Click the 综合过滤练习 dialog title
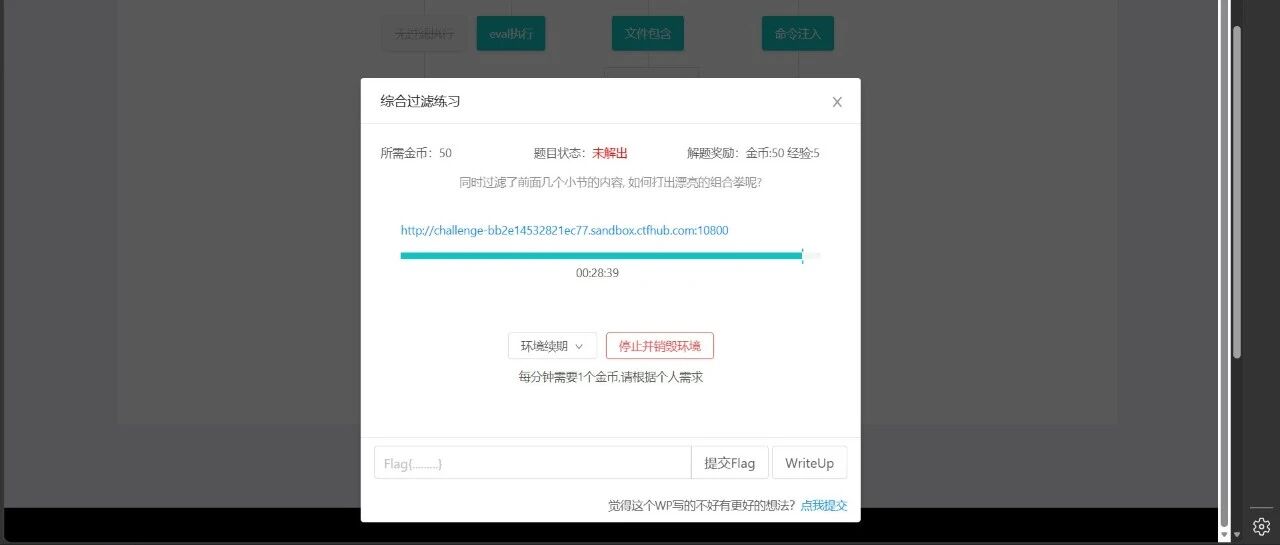 [420, 102]
